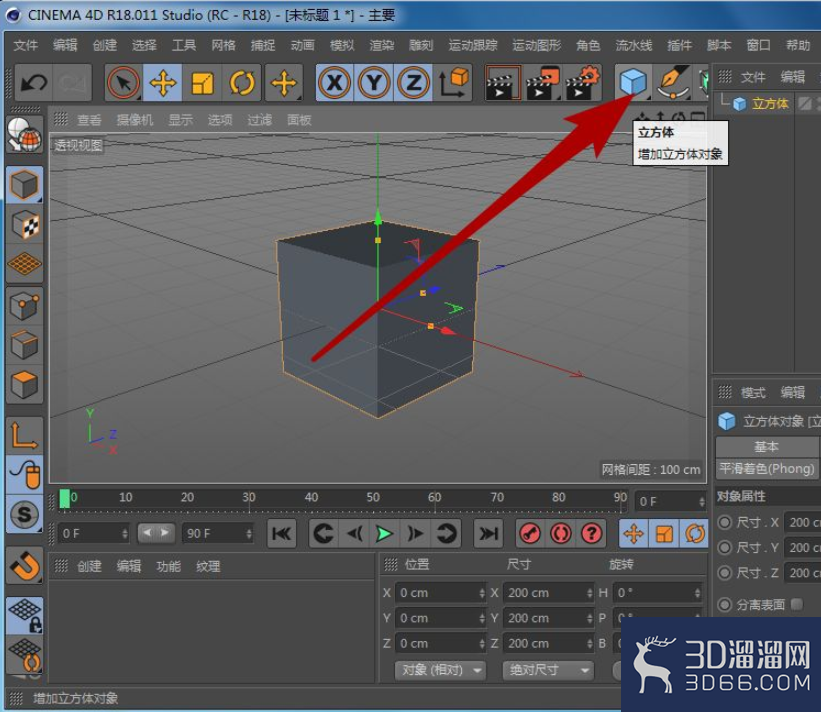Click the timeline playhead at frame 0
The width and height of the screenshot is (821, 712).
[x=65, y=499]
